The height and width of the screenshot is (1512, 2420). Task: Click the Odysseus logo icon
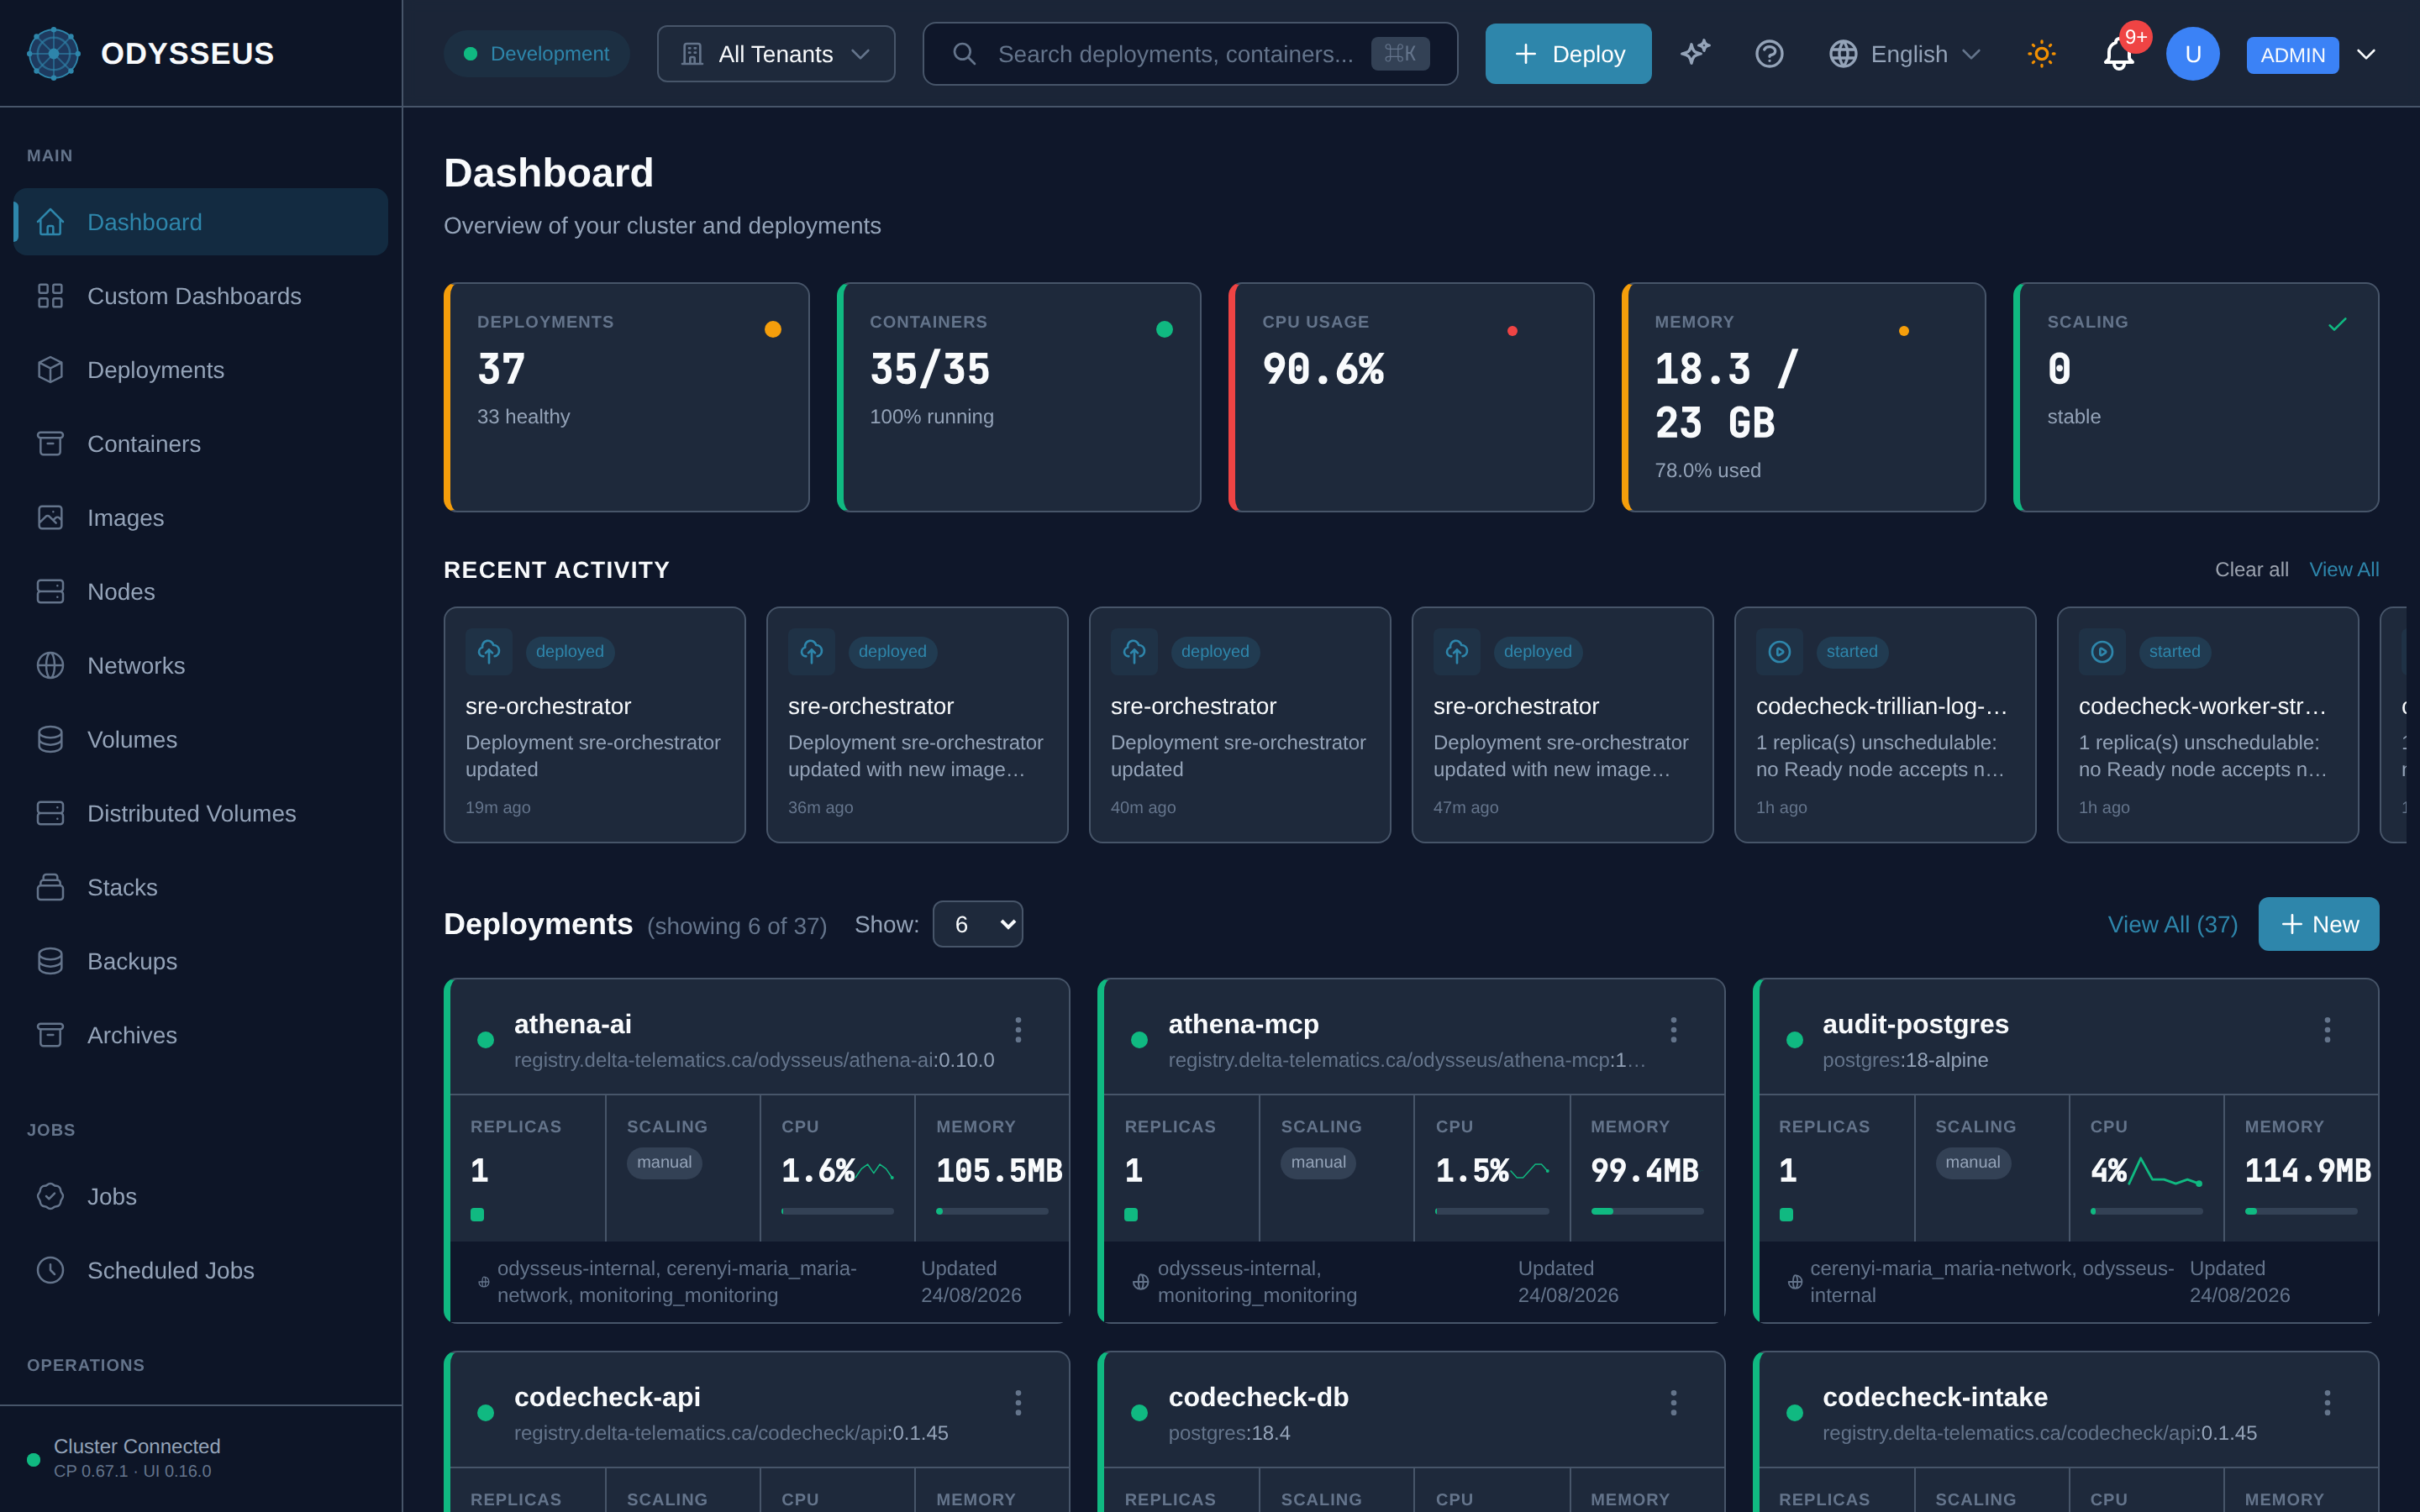pos(54,54)
